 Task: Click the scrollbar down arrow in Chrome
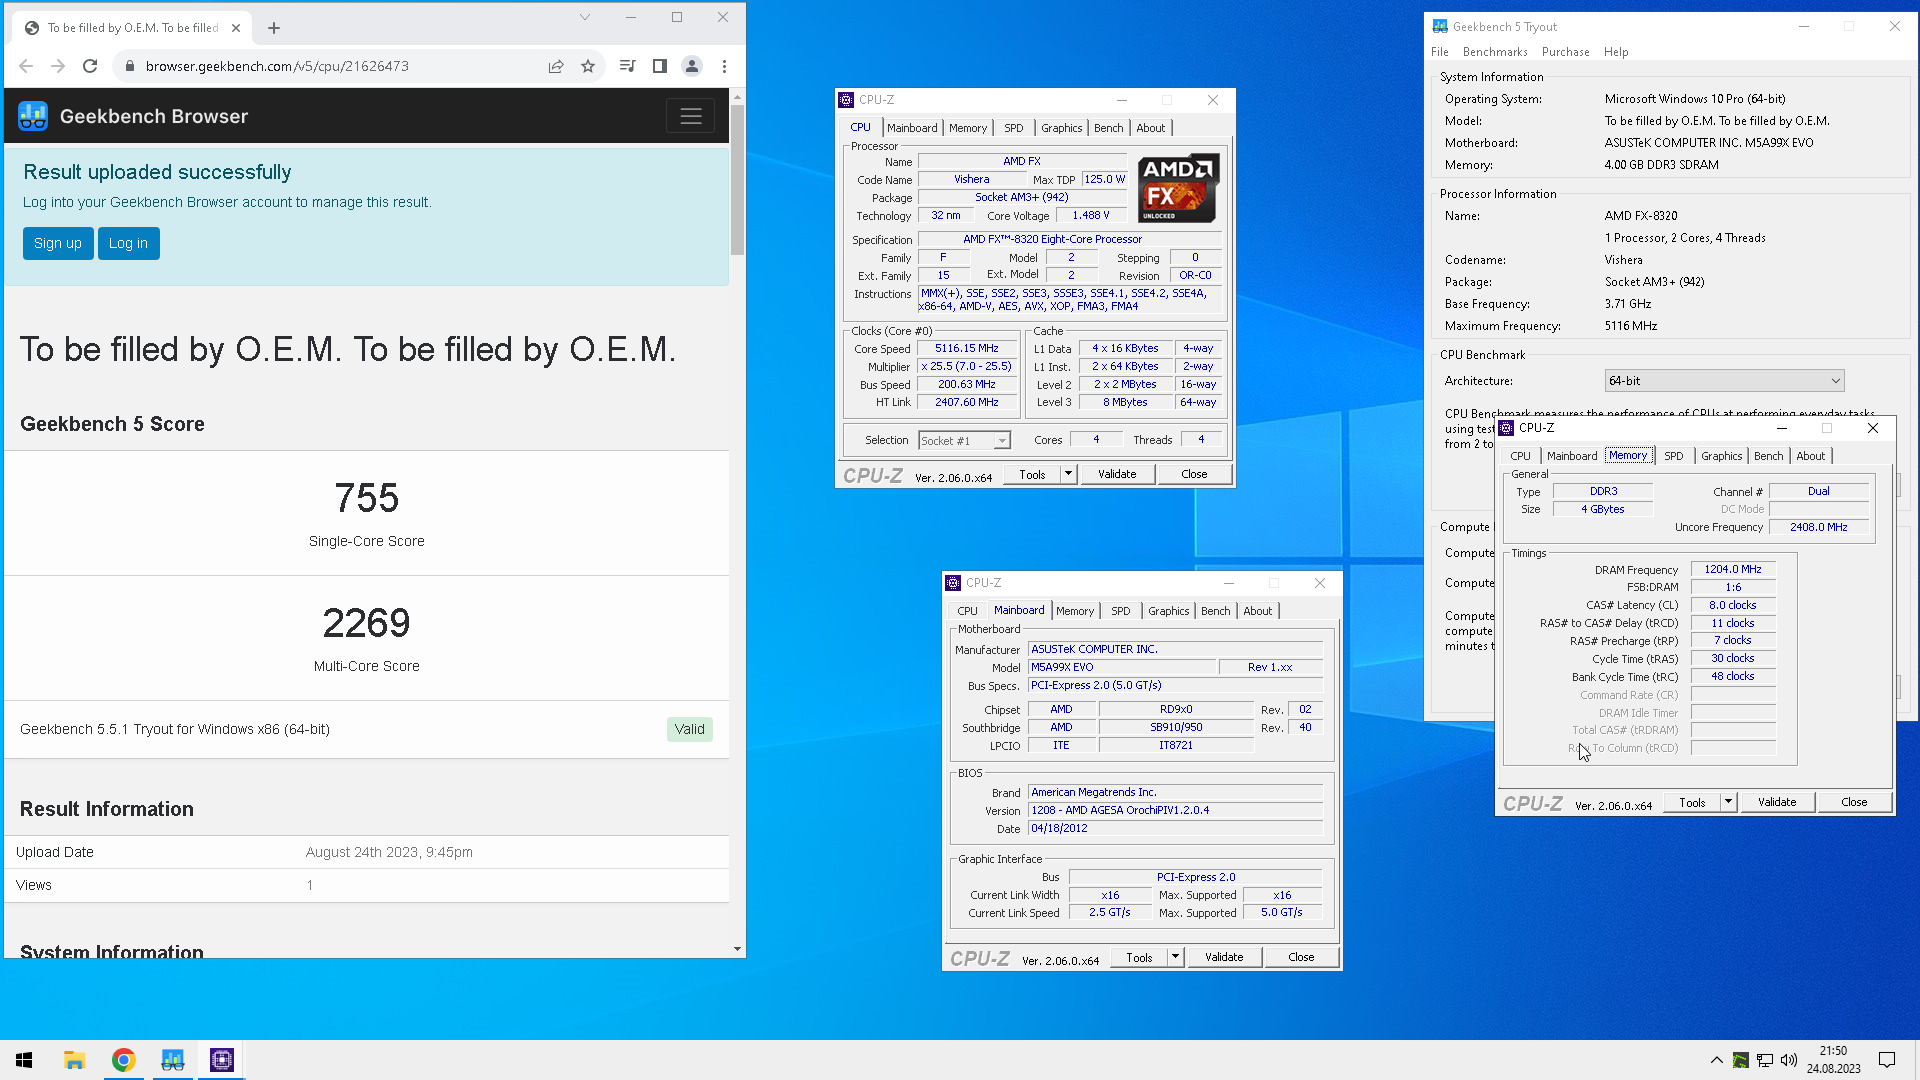tap(737, 949)
